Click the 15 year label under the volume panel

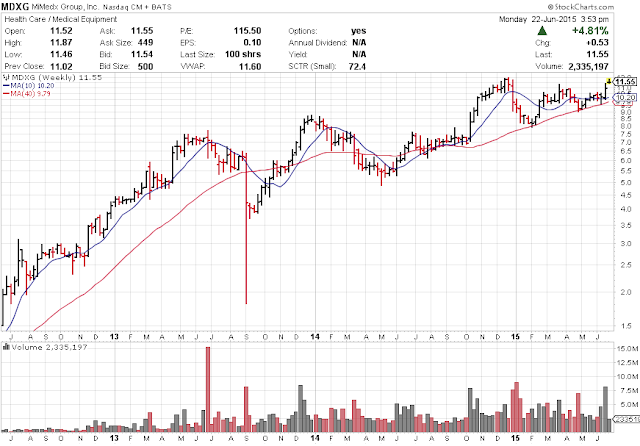[516, 438]
